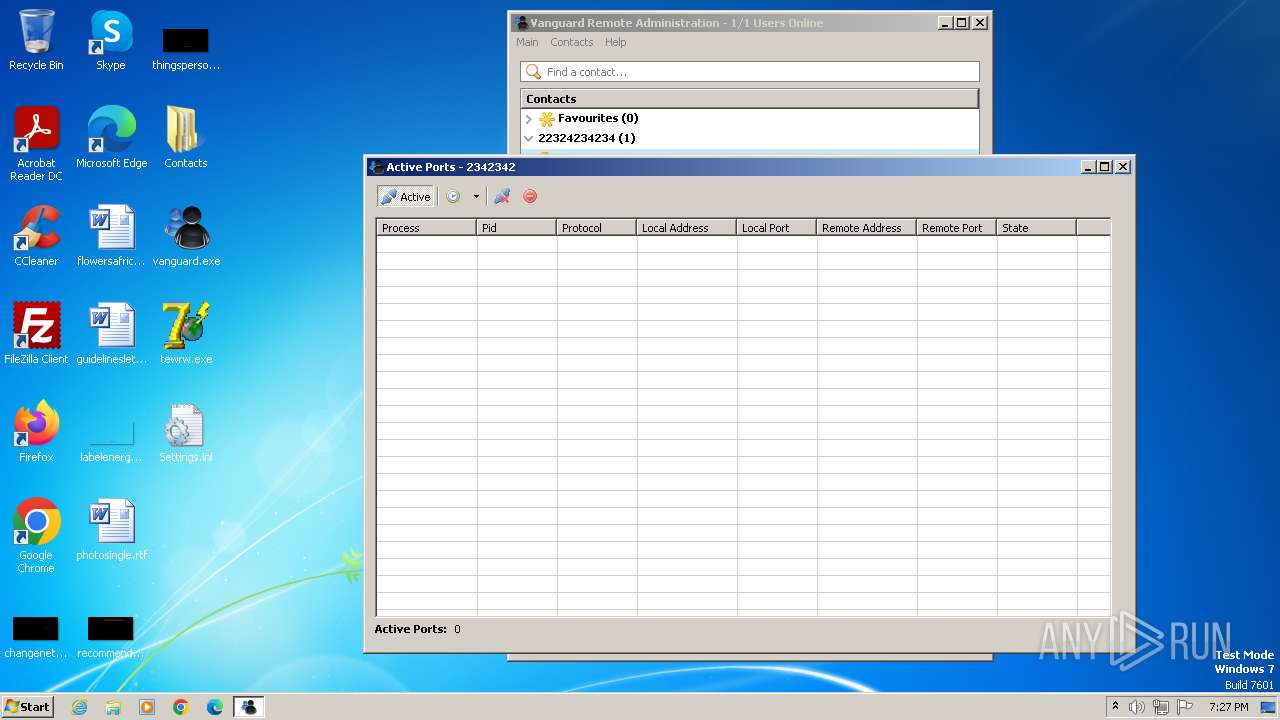Select the changenet desktop file
This screenshot has height=720, width=1280.
pos(36,638)
